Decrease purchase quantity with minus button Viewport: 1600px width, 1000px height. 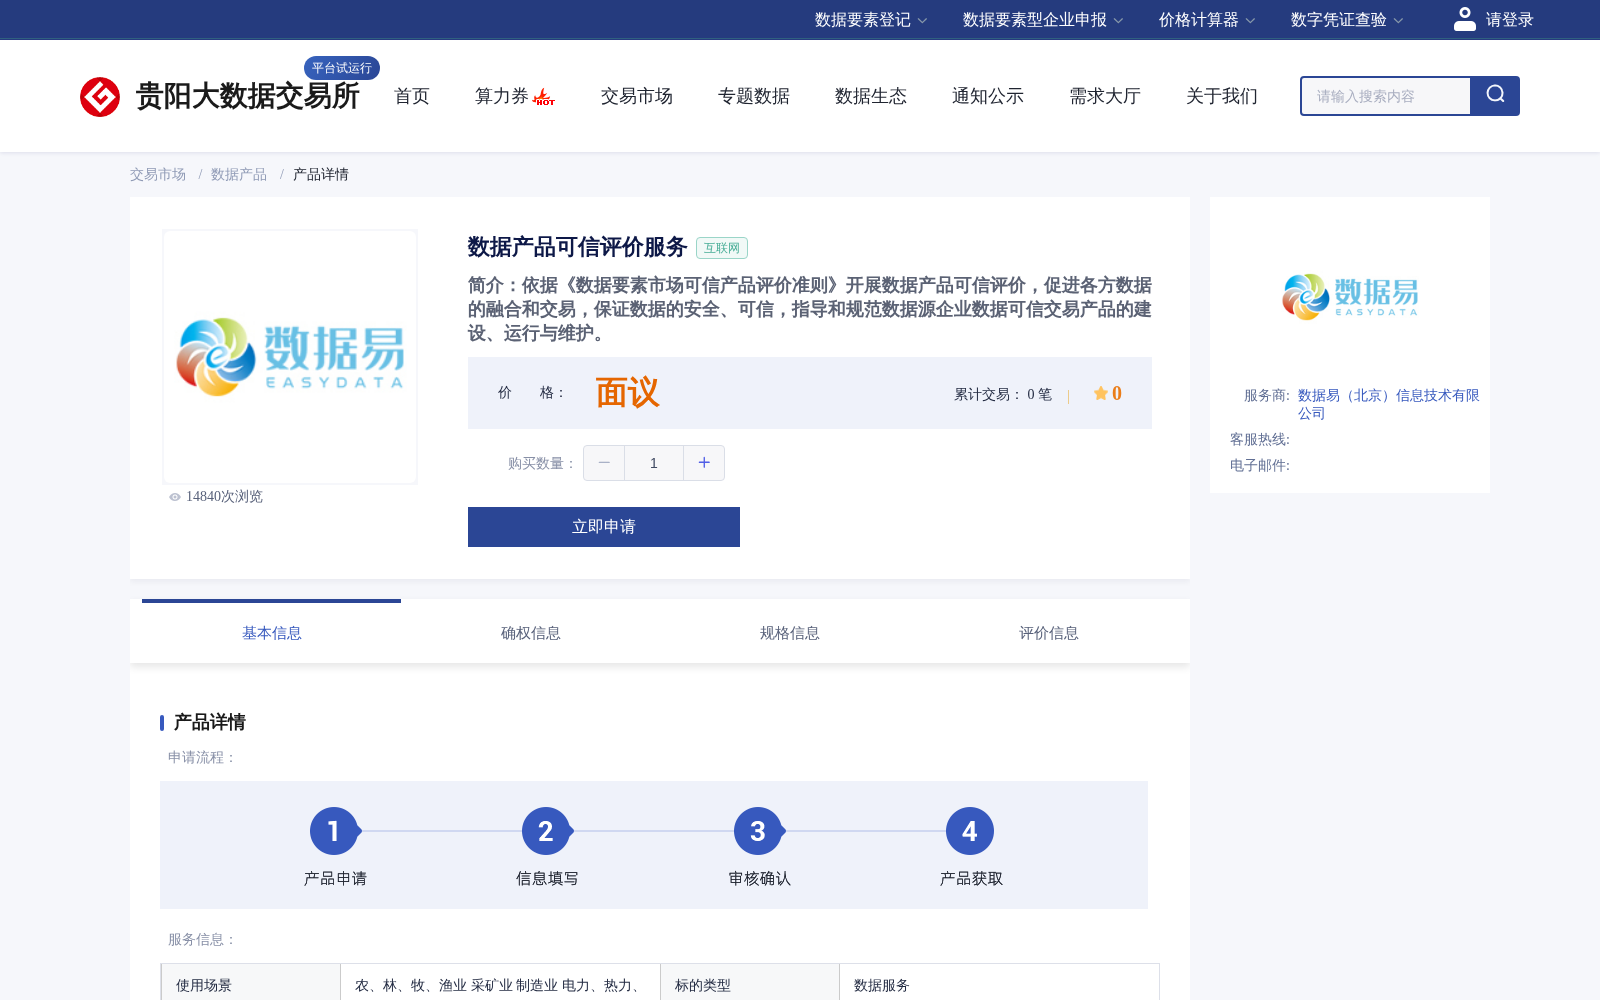point(604,463)
